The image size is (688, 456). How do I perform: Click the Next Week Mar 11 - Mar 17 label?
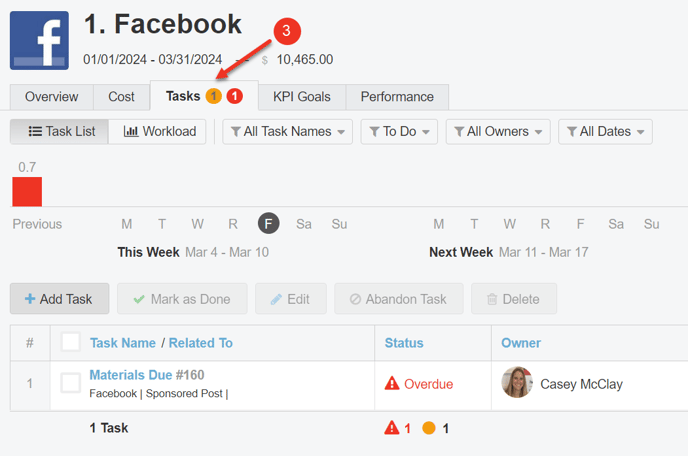(x=509, y=252)
